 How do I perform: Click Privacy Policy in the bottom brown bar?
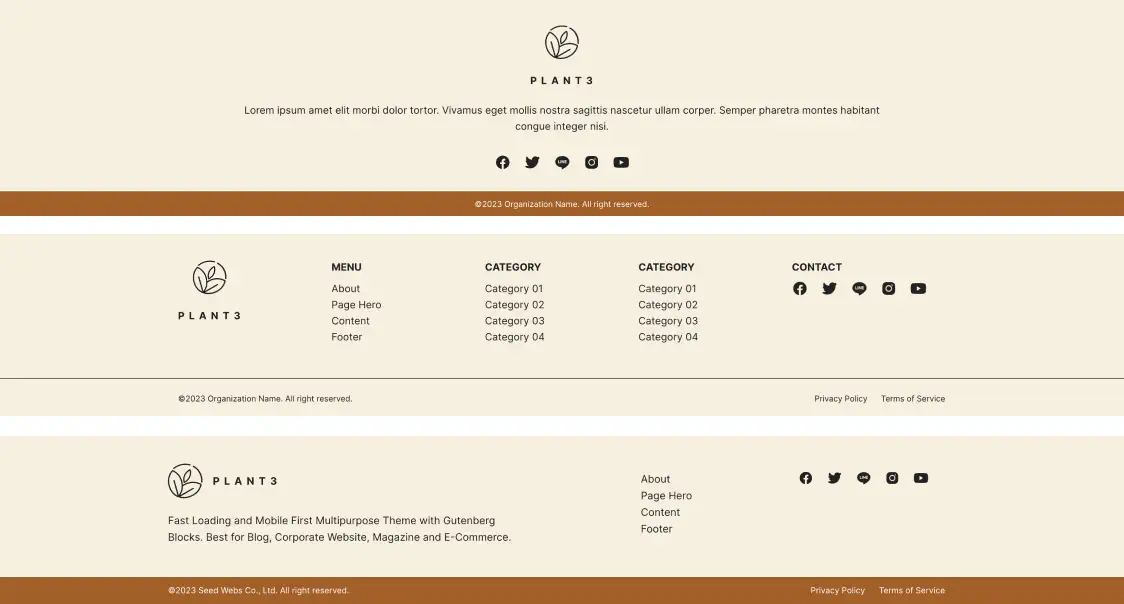pyautogui.click(x=837, y=591)
